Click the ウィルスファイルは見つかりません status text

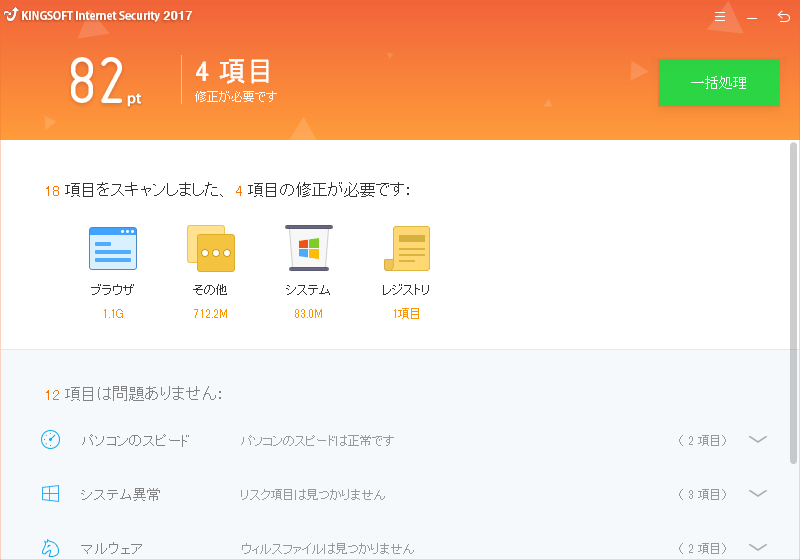coord(328,548)
